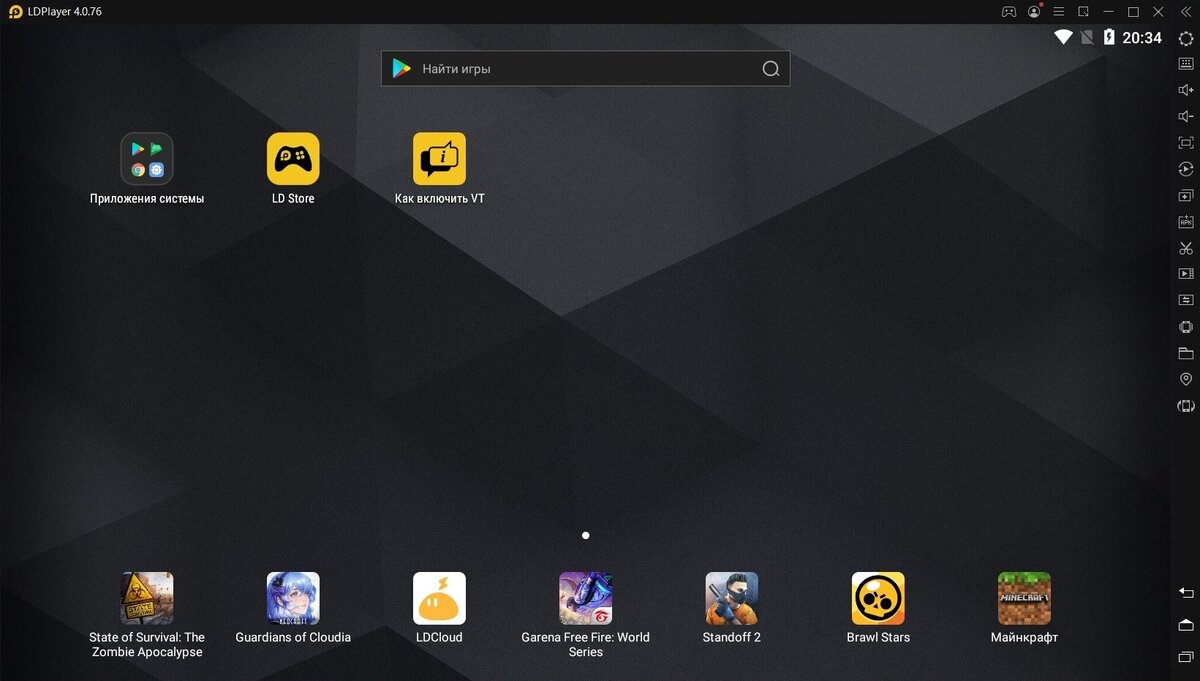The image size is (1200, 681).
Task: Click the Google Play icon in search bar
Action: pos(402,68)
